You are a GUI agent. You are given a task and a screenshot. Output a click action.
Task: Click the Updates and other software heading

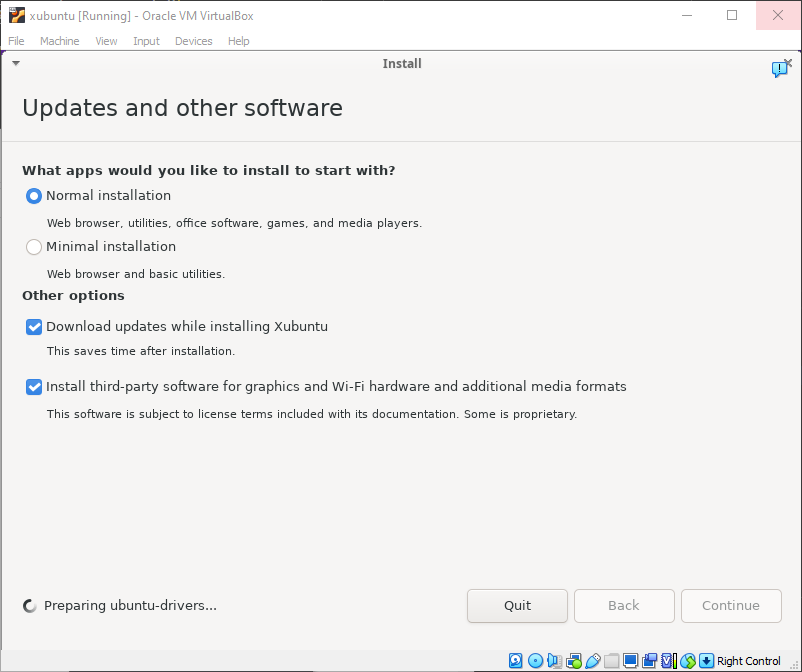point(183,108)
